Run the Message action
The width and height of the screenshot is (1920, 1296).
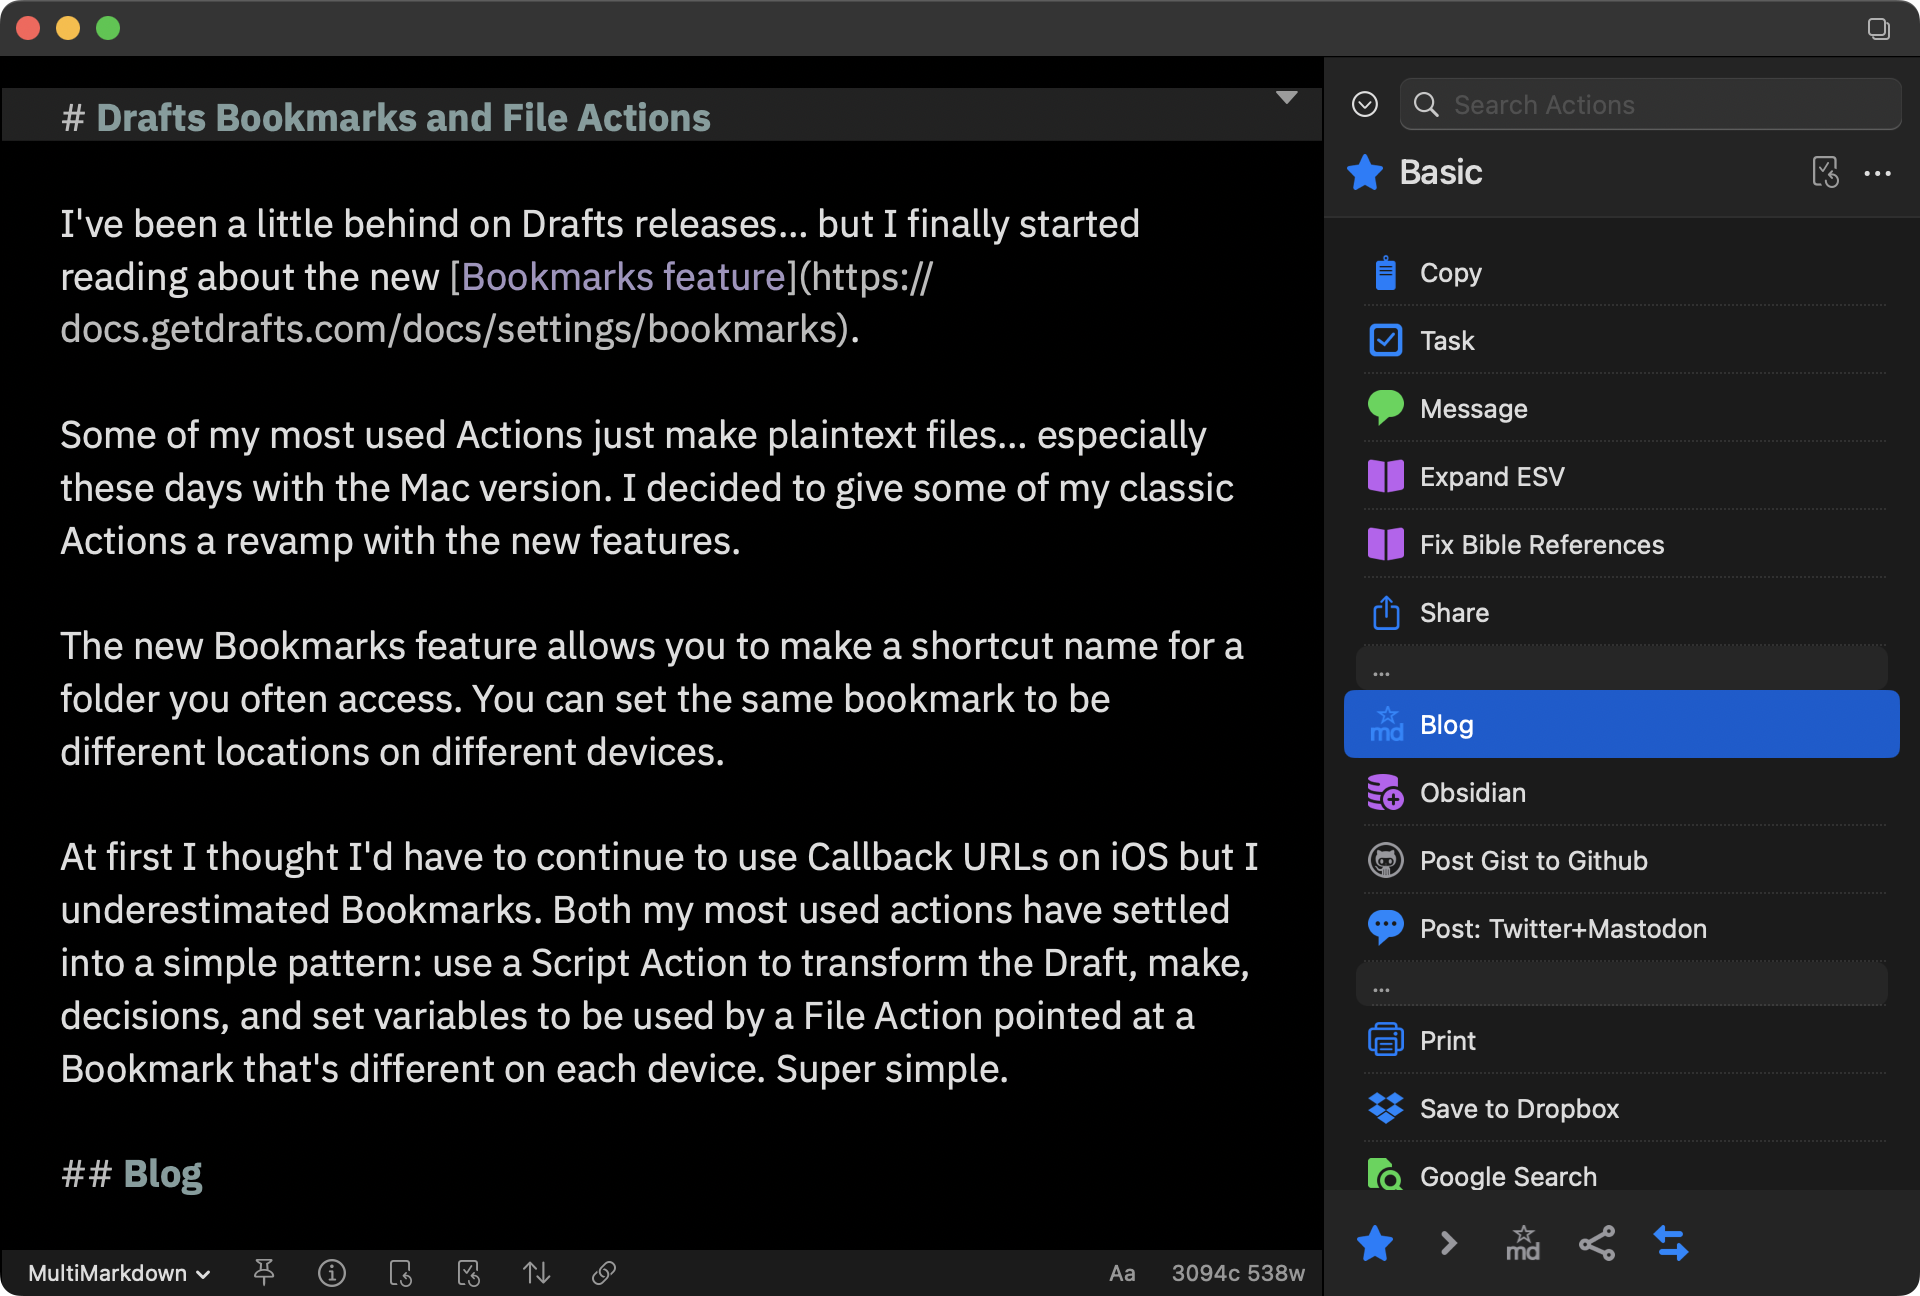[1621, 409]
